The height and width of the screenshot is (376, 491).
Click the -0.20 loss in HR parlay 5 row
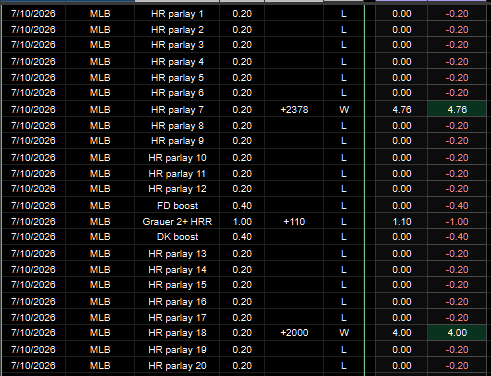pyautogui.click(x=457, y=78)
